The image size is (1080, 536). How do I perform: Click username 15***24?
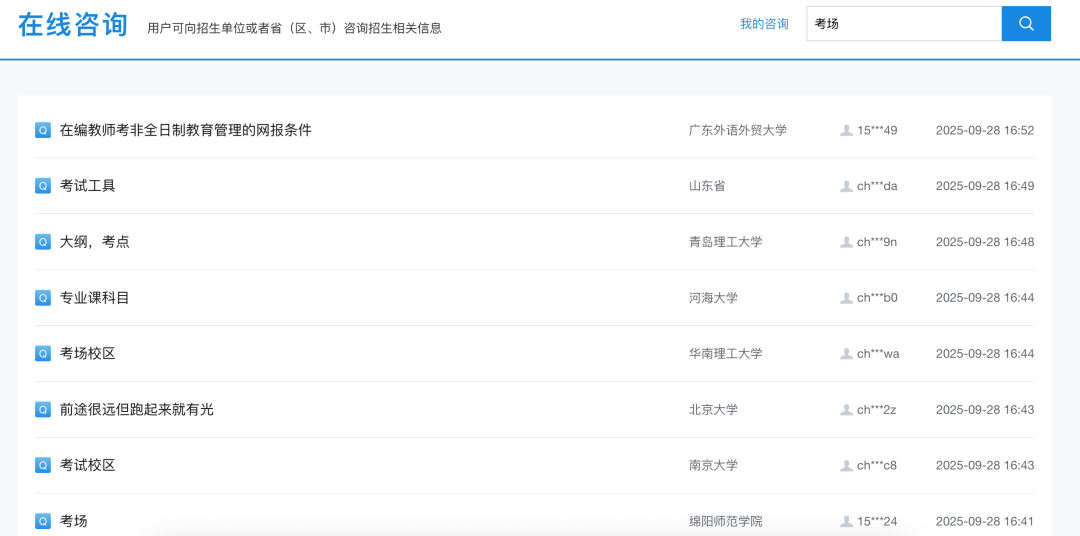(x=877, y=522)
